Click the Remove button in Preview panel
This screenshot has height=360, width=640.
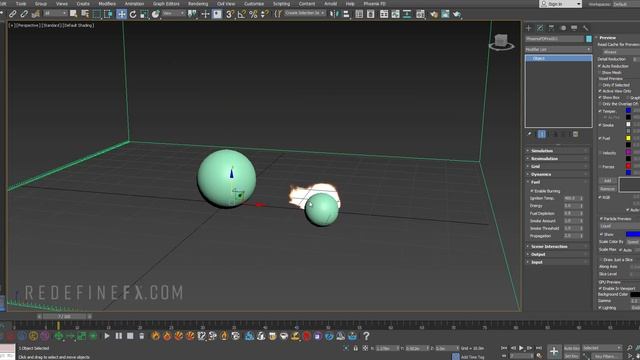607,189
